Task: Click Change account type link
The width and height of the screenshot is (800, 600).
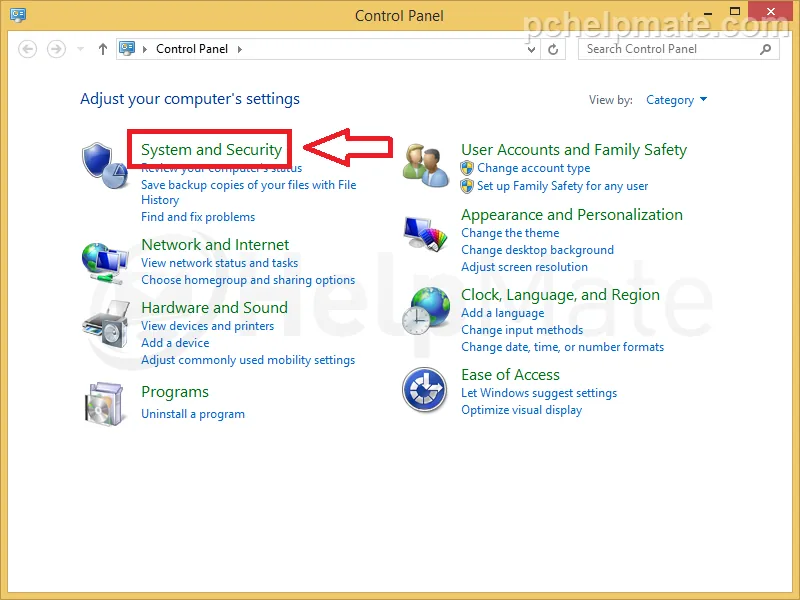Action: click(534, 168)
